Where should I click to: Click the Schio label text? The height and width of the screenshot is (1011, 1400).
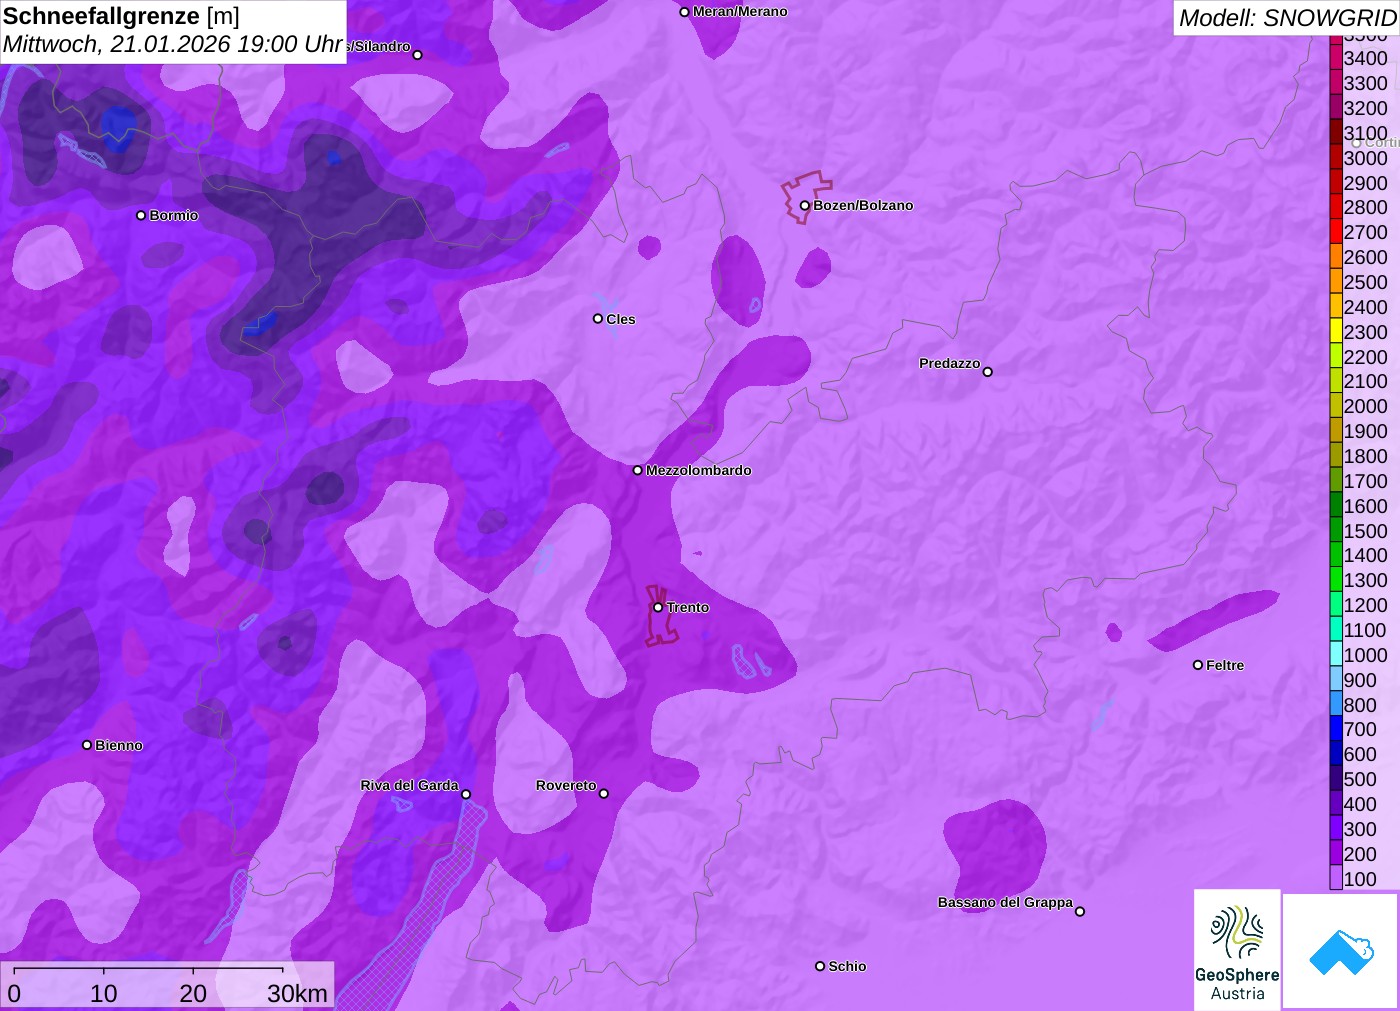(x=847, y=966)
